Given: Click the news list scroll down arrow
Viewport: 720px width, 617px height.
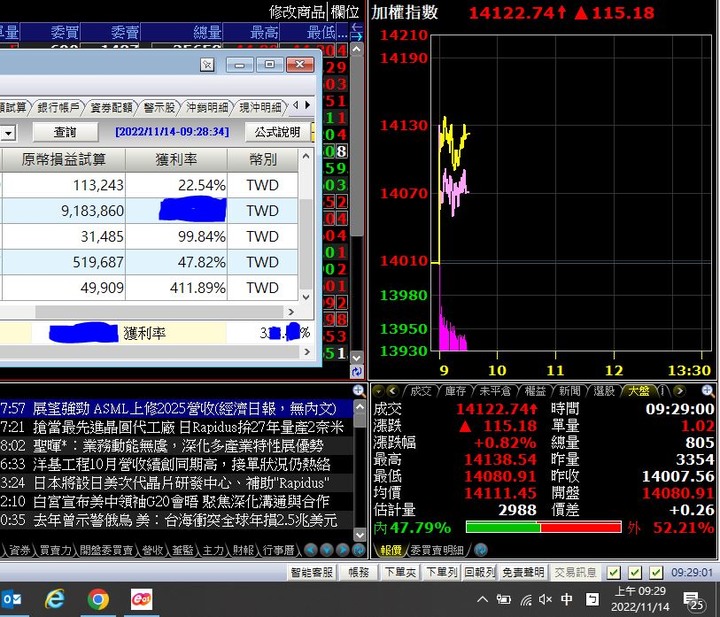Looking at the screenshot, I should point(360,534).
